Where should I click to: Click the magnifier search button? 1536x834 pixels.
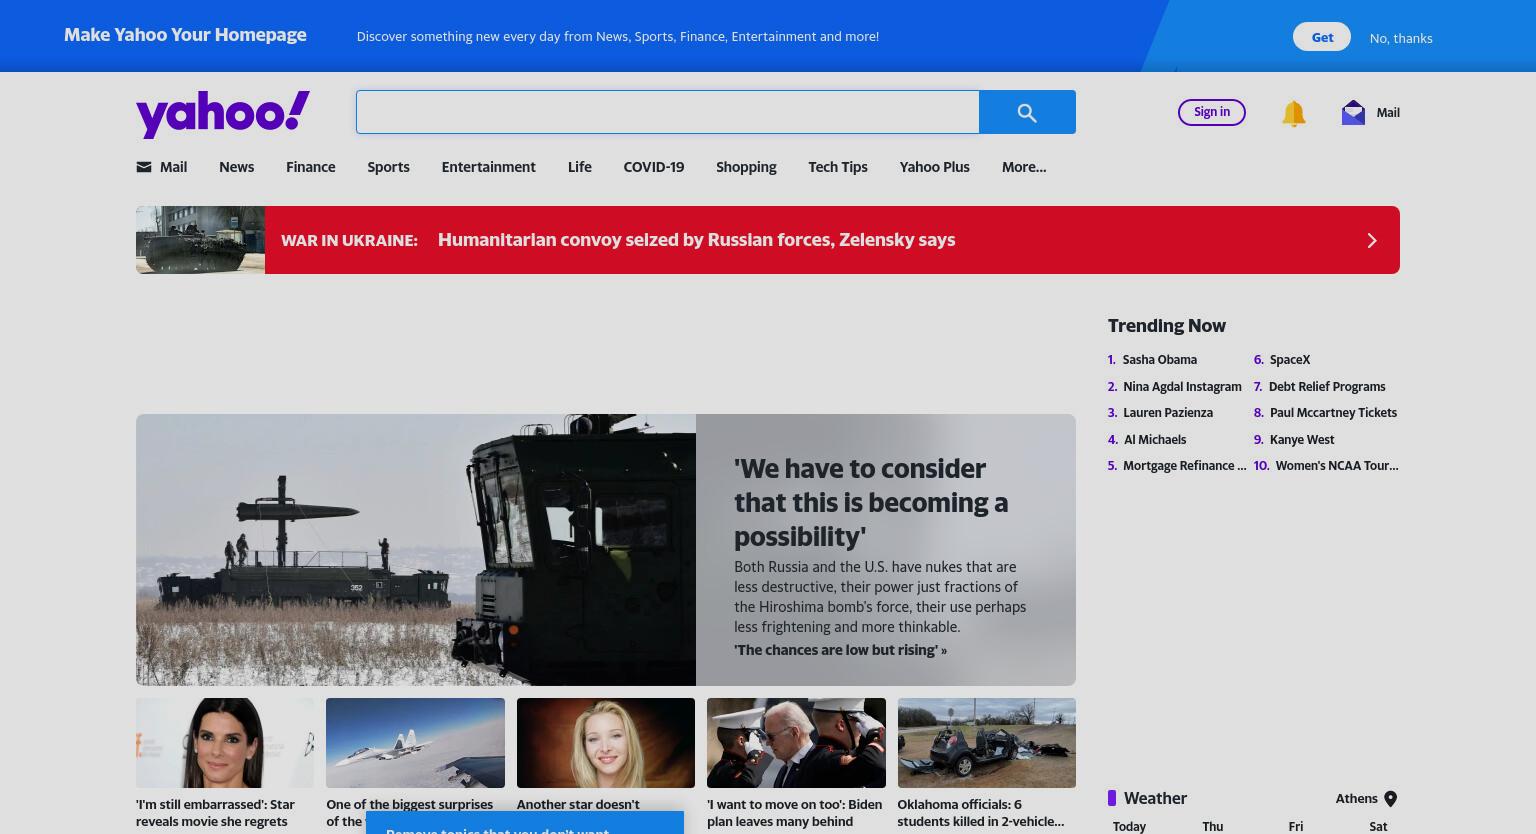1027,112
